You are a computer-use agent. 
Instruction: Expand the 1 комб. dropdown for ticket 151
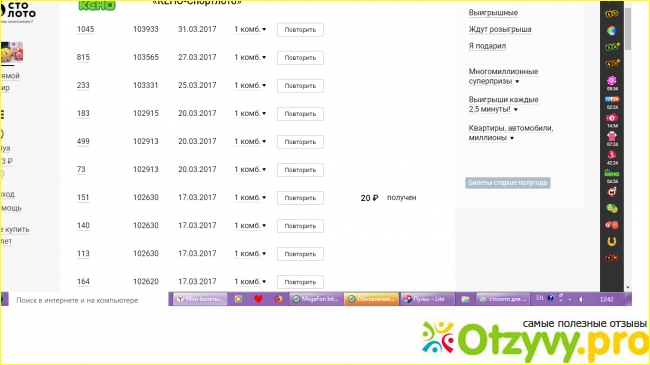click(250, 198)
